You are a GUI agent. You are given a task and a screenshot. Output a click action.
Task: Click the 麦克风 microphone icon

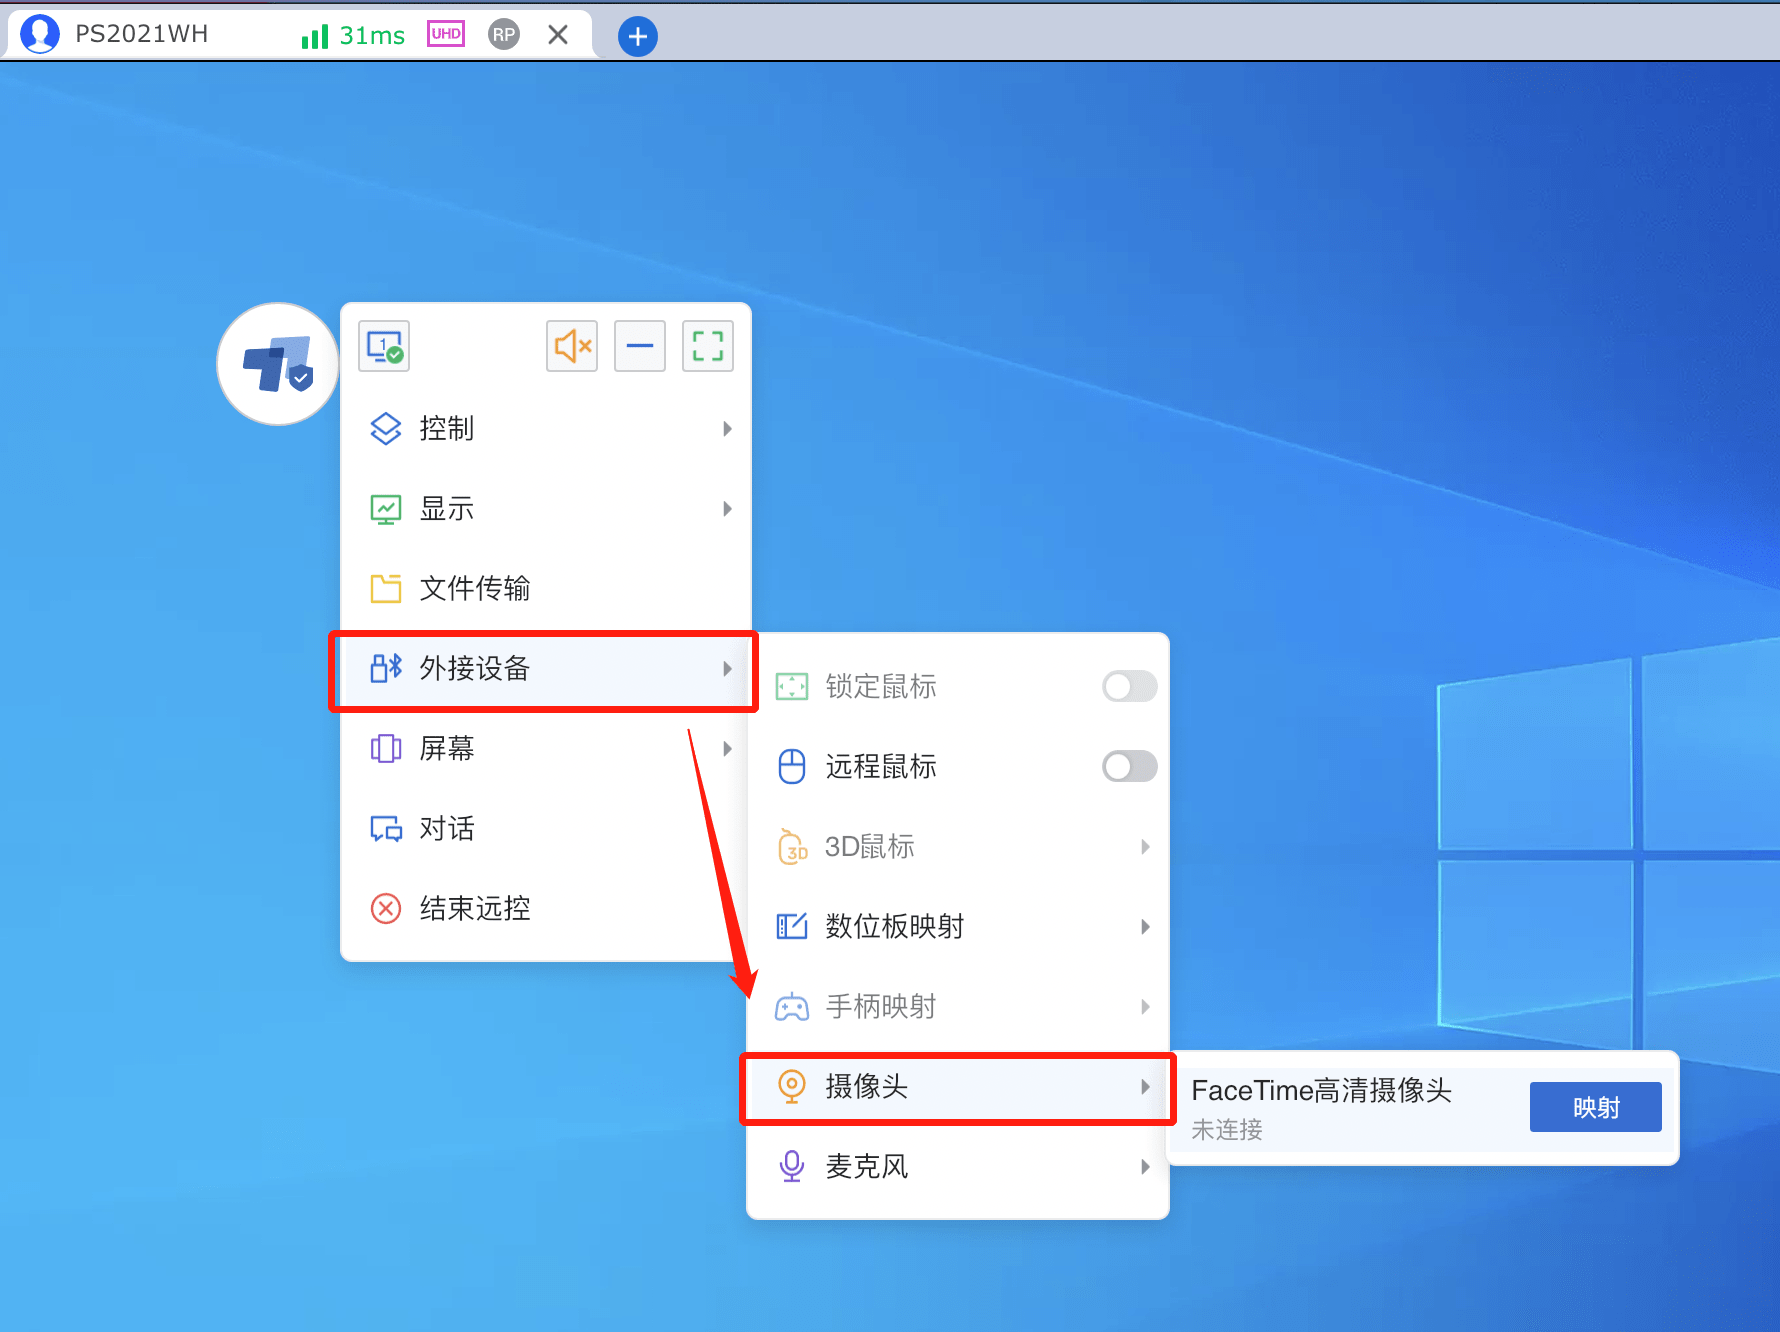click(x=792, y=1166)
